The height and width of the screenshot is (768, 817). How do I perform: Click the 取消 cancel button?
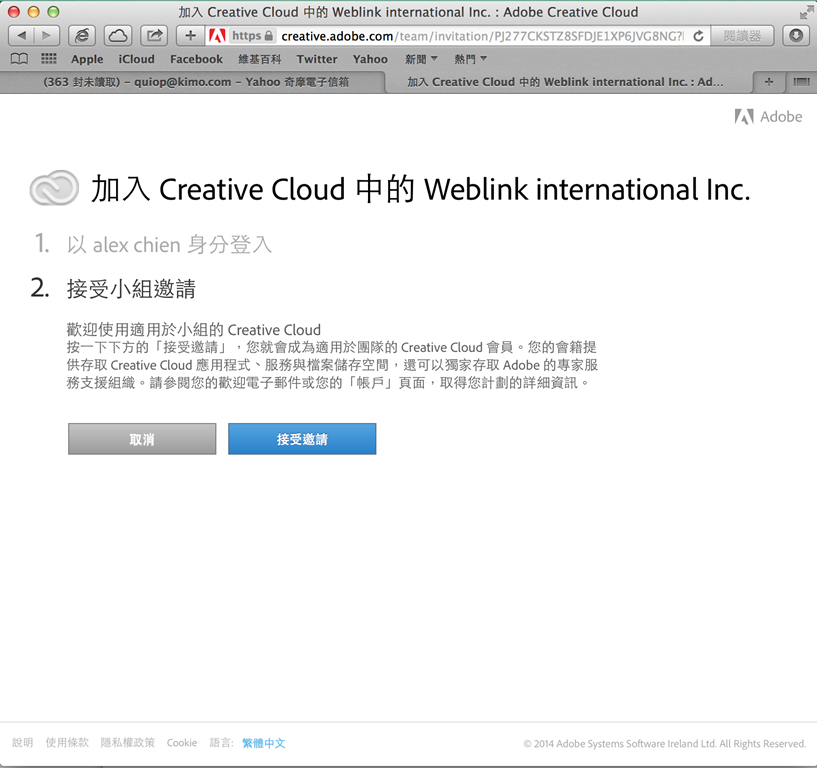coord(142,439)
